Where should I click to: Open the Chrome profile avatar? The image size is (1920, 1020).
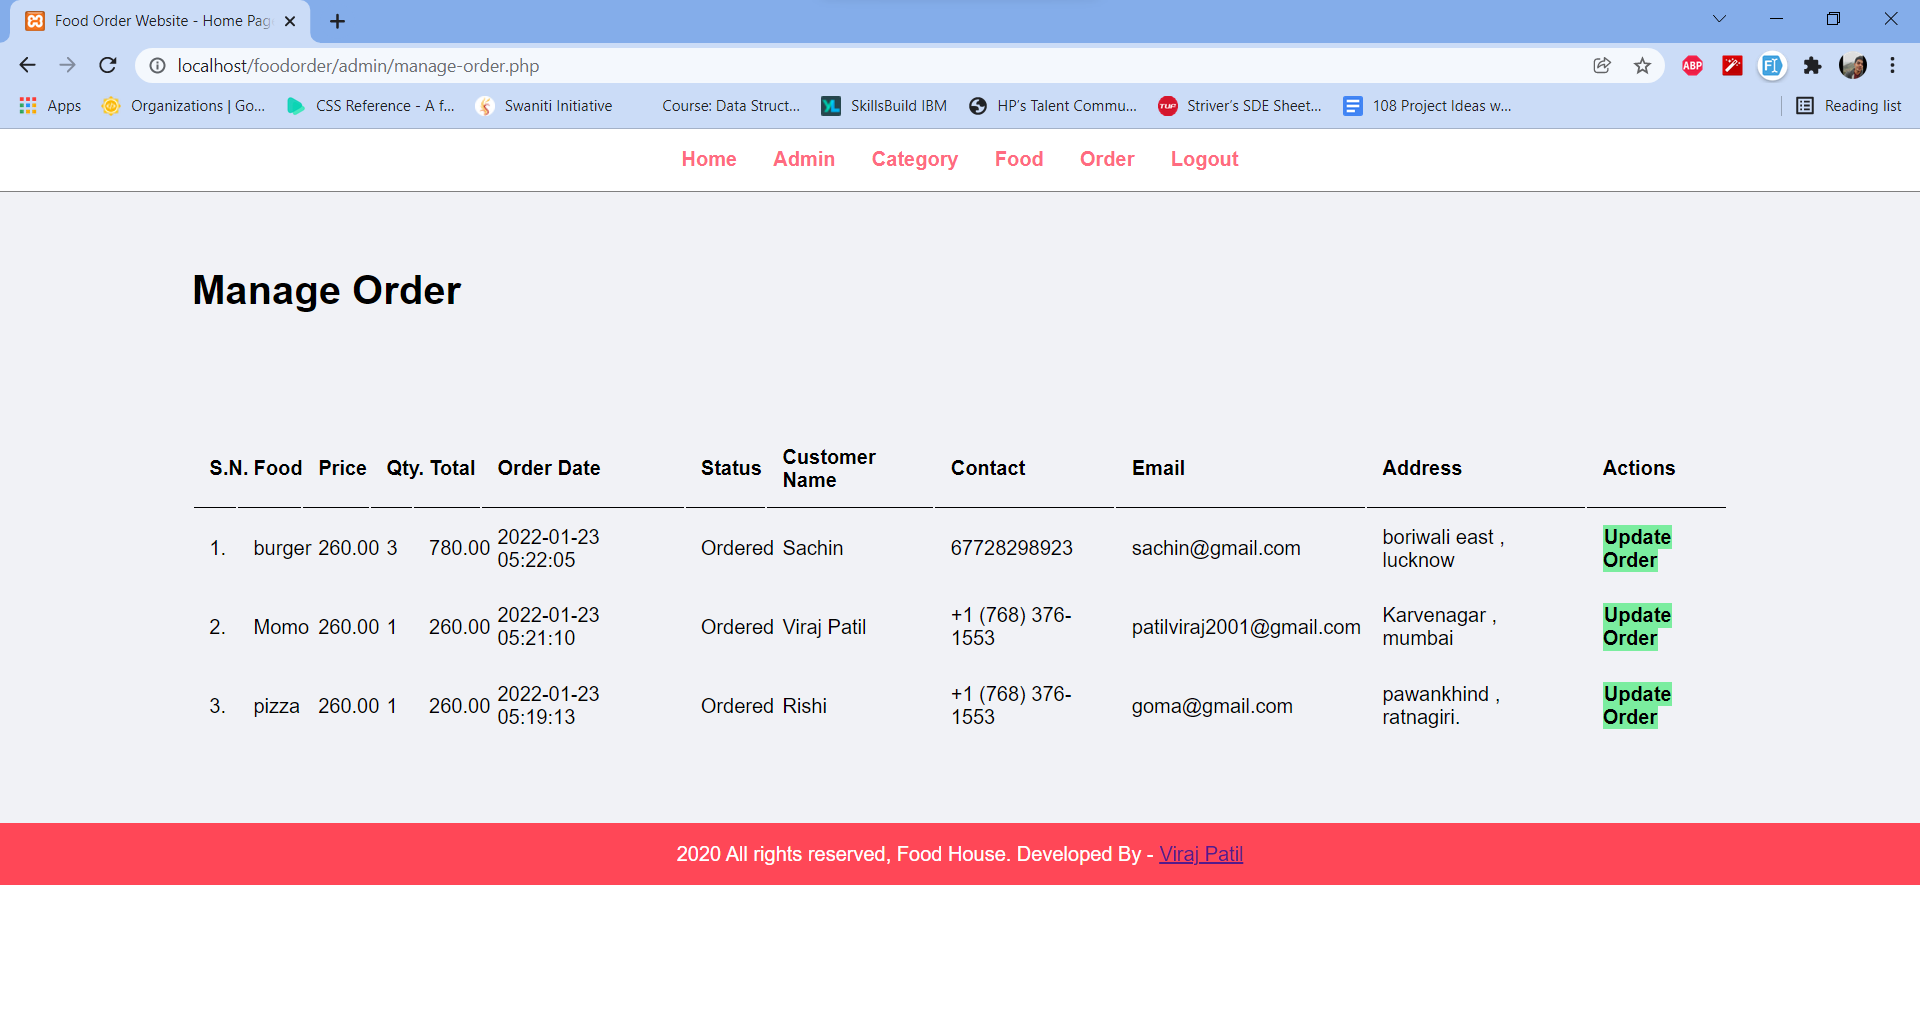(x=1854, y=65)
